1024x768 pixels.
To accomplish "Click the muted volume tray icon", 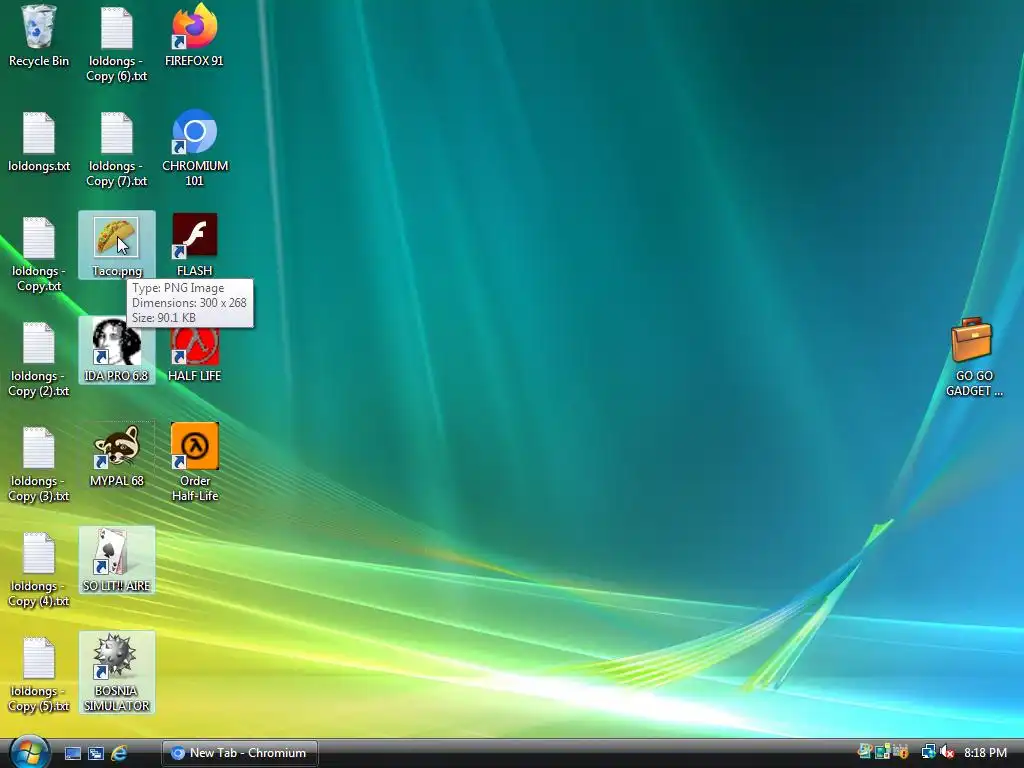I will coord(946,752).
